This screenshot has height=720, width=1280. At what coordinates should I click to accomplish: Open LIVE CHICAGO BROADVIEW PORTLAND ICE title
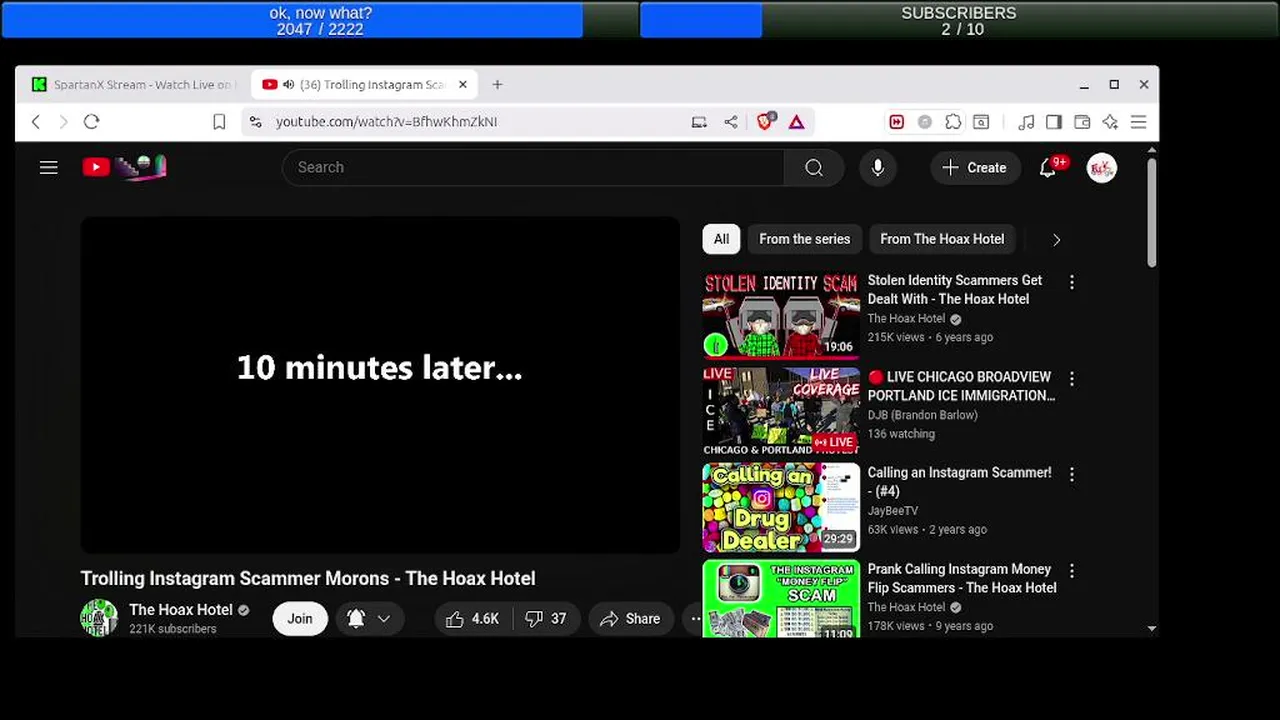pos(961,386)
